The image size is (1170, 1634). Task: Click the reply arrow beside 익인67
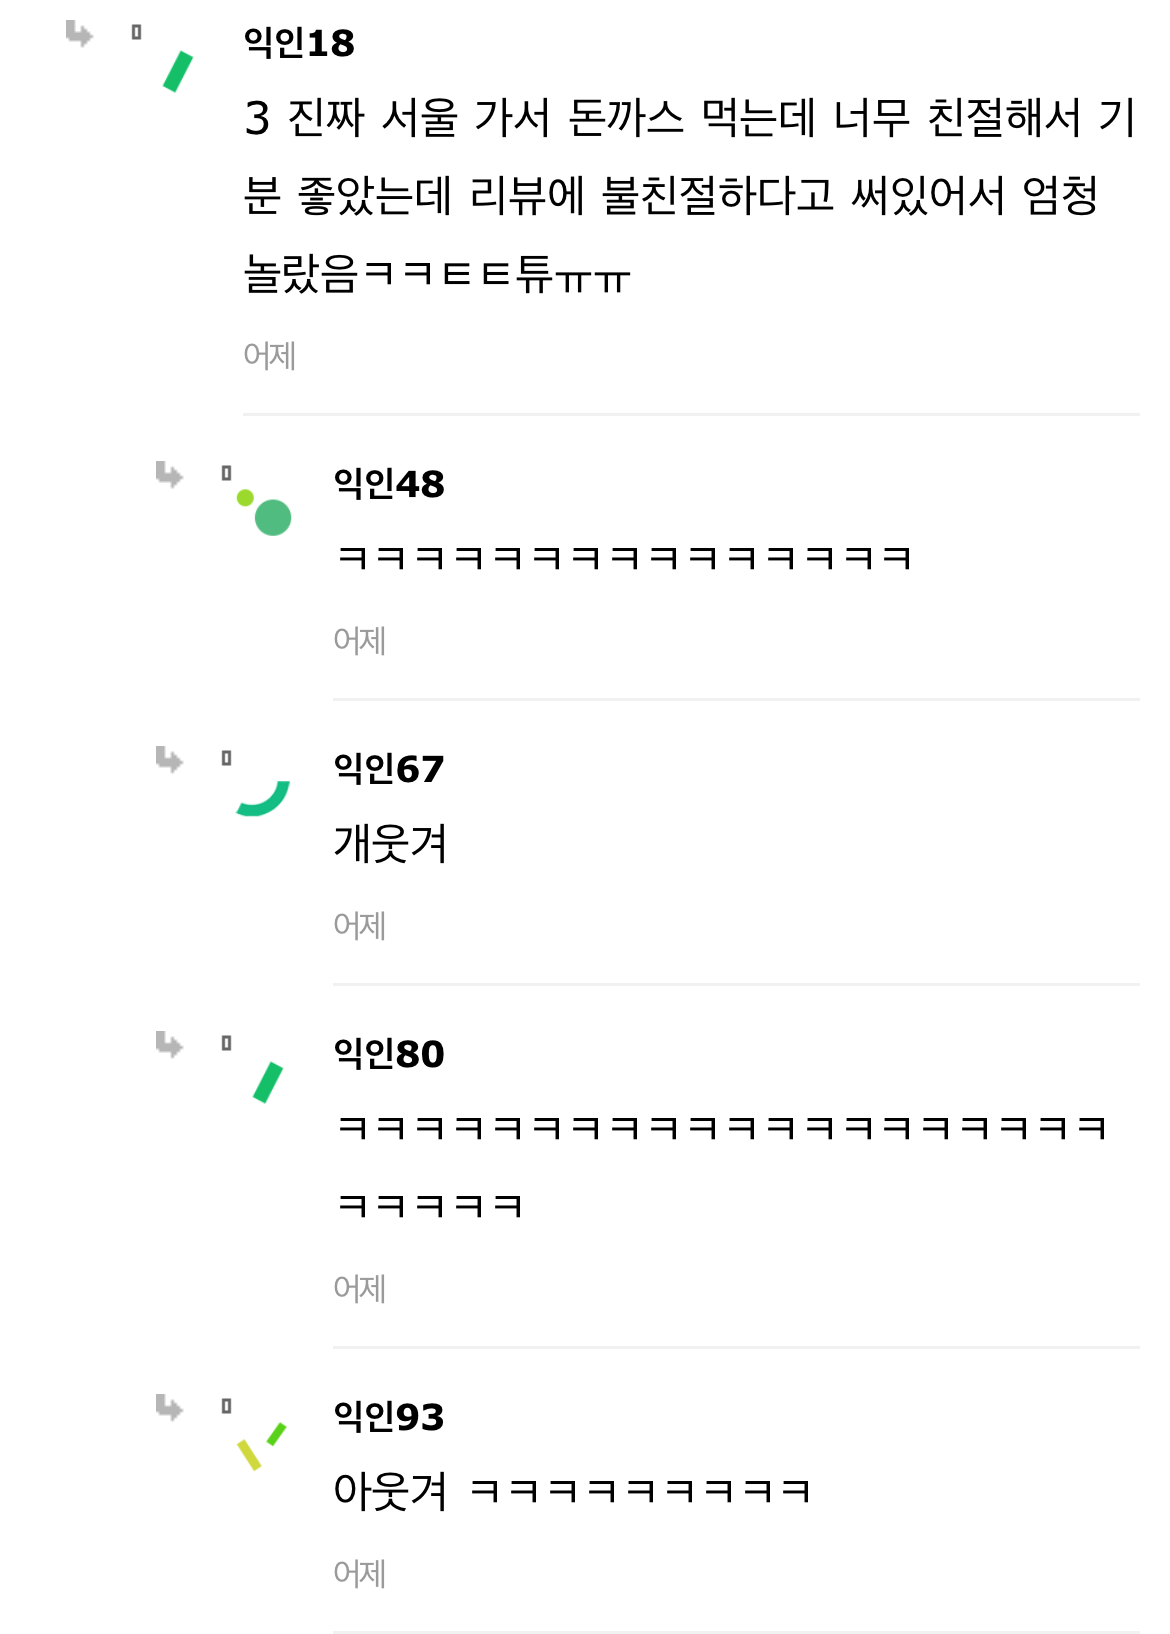pos(169,760)
